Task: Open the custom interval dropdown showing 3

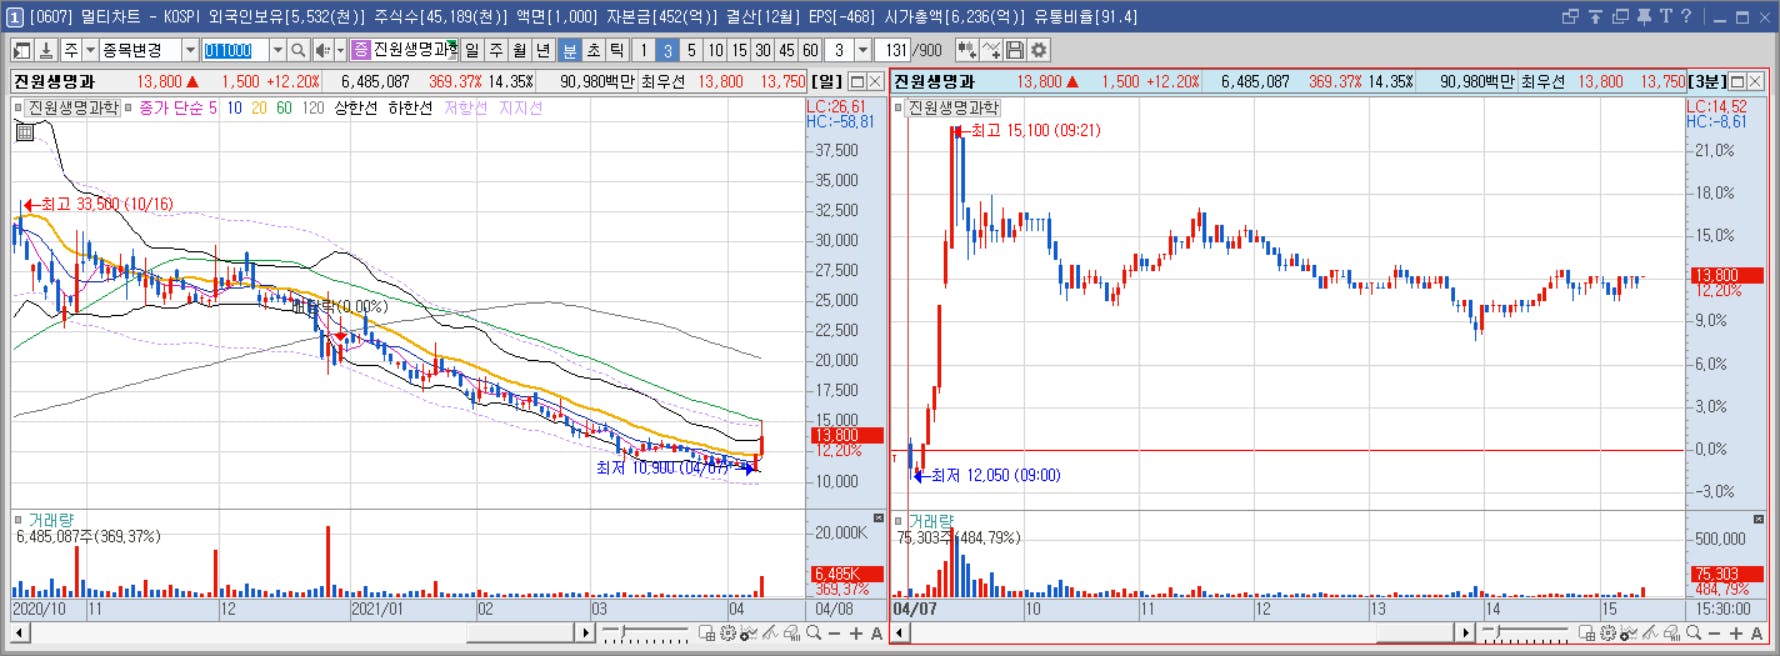Action: [863, 50]
